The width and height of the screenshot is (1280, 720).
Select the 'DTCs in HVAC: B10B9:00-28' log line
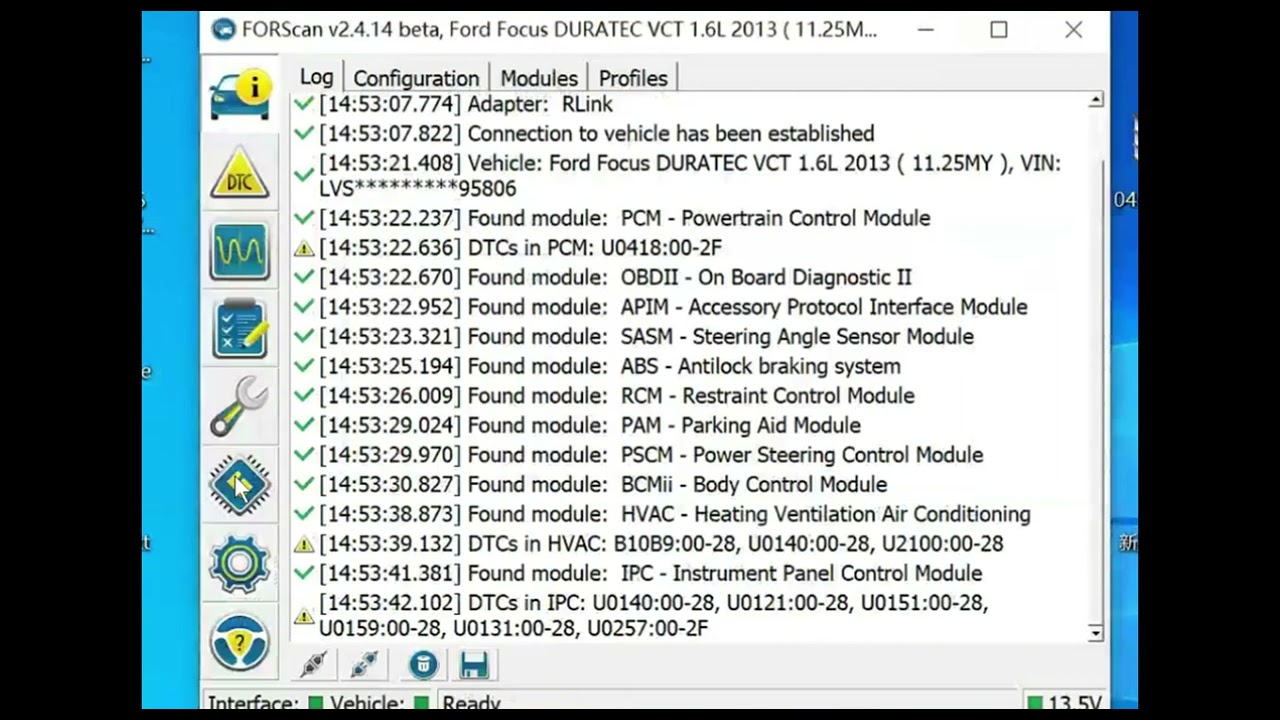click(661, 544)
